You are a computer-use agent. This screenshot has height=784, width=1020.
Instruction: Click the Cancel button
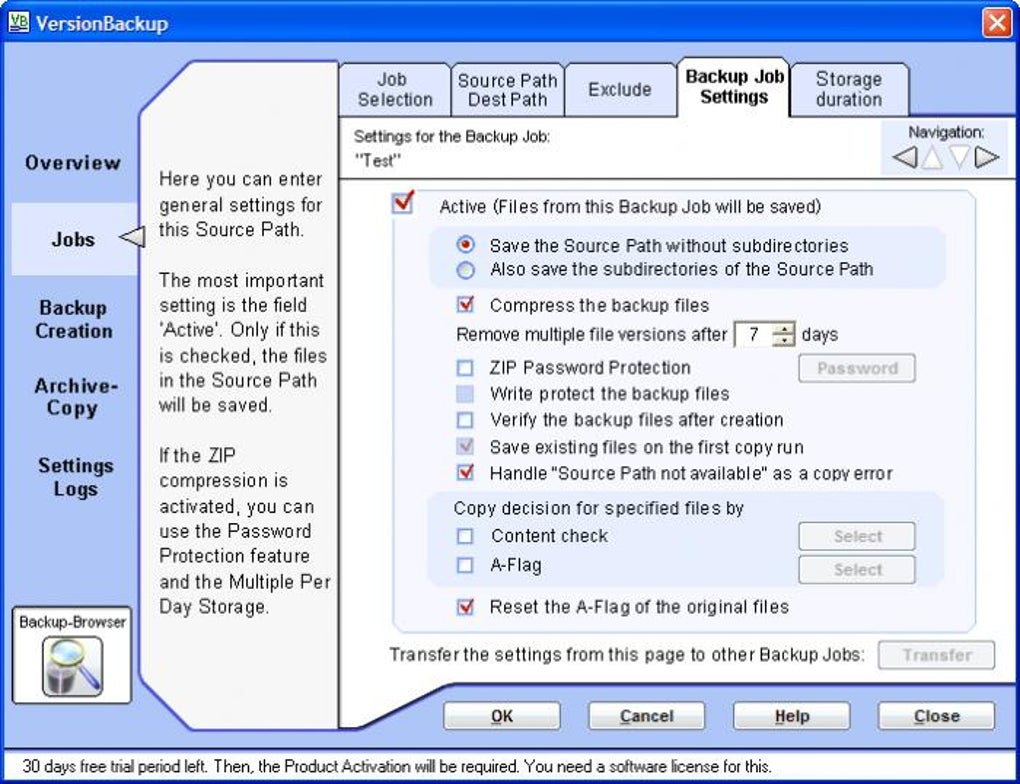coord(647,716)
